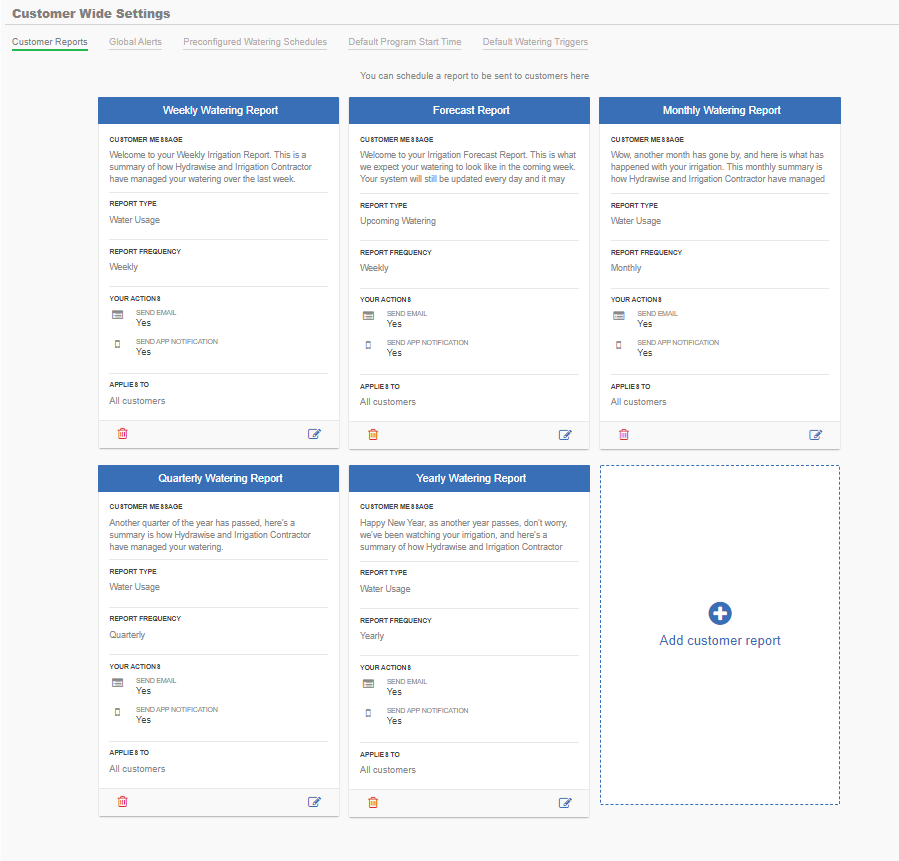Viewport: 899px width, 861px height.
Task: Click the Yearly Watering Report header
Action: click(x=469, y=478)
